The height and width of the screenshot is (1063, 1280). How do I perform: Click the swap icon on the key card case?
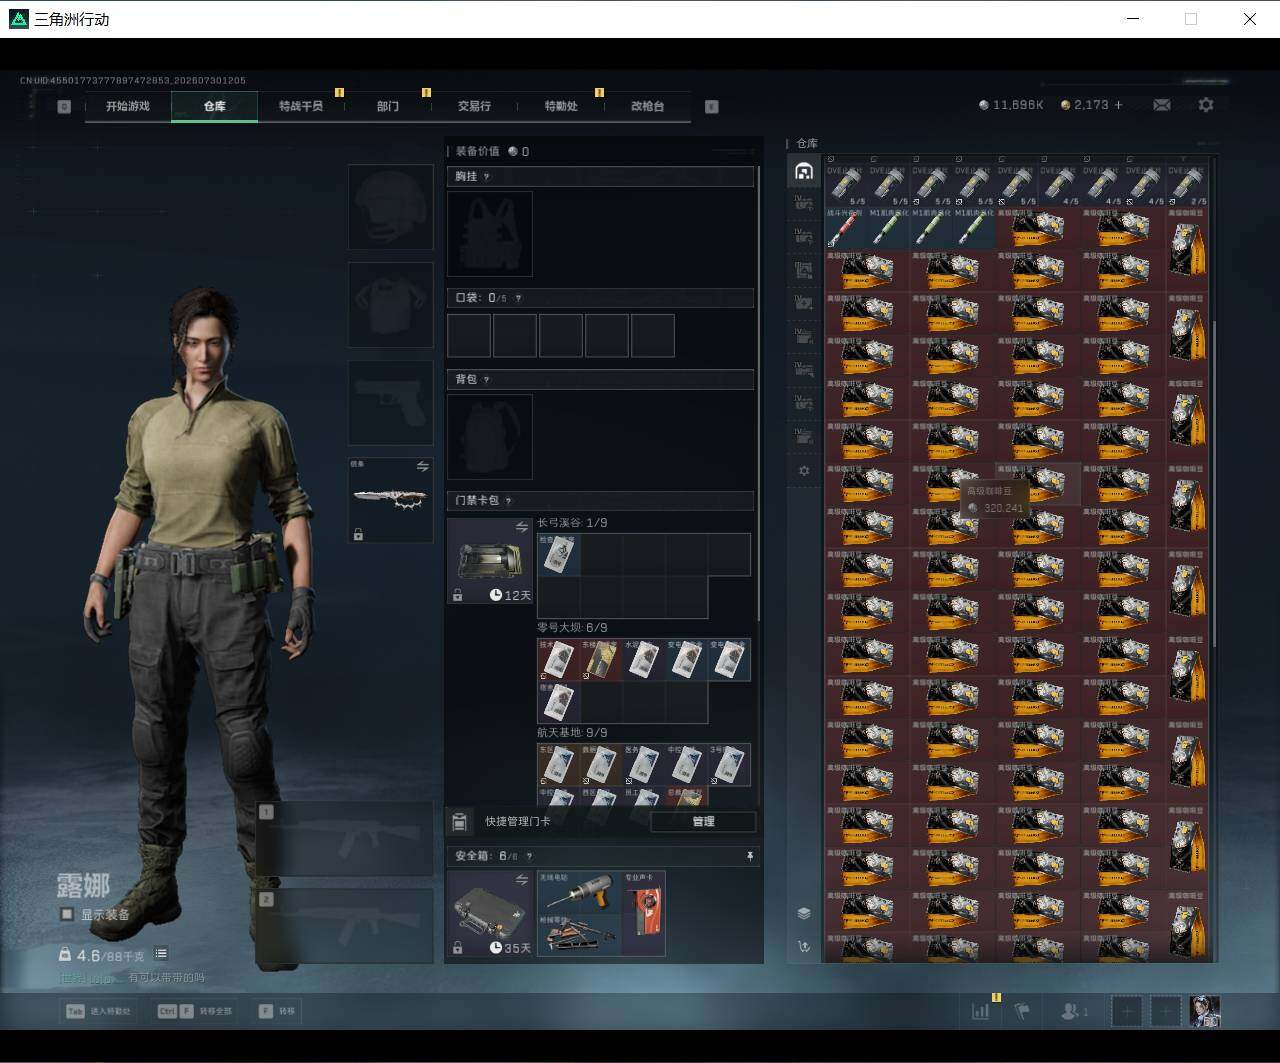pyautogui.click(x=521, y=527)
